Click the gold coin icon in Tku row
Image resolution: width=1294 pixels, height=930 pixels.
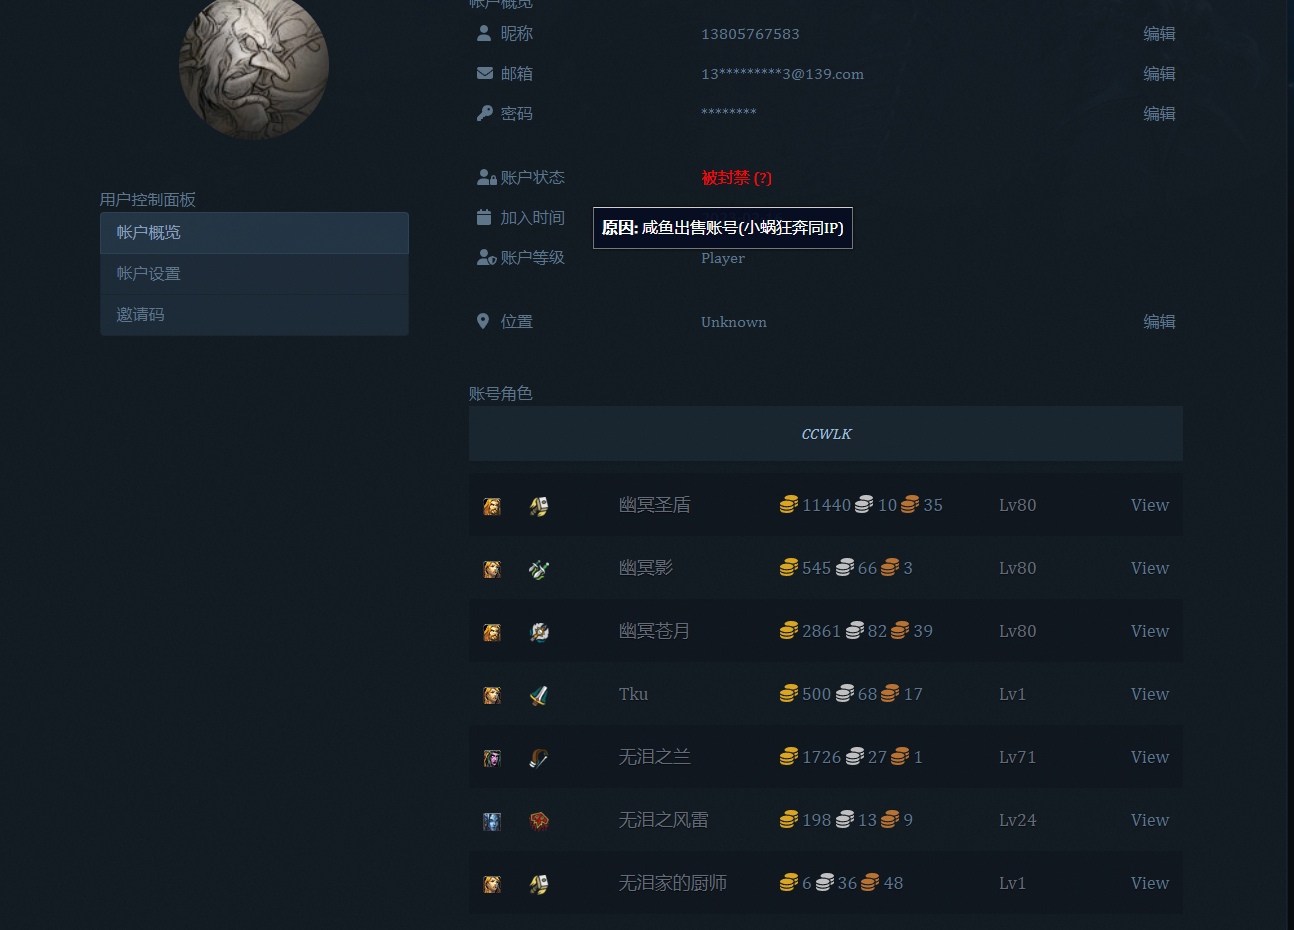pos(789,694)
